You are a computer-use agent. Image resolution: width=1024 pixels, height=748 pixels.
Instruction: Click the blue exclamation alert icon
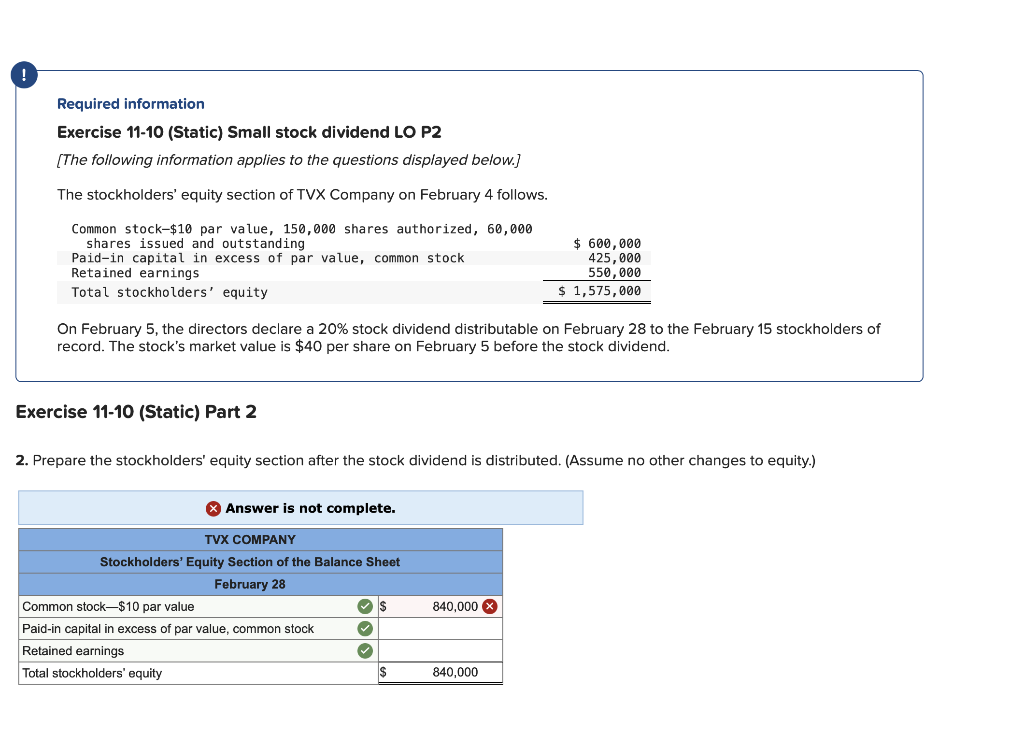click(x=23, y=75)
